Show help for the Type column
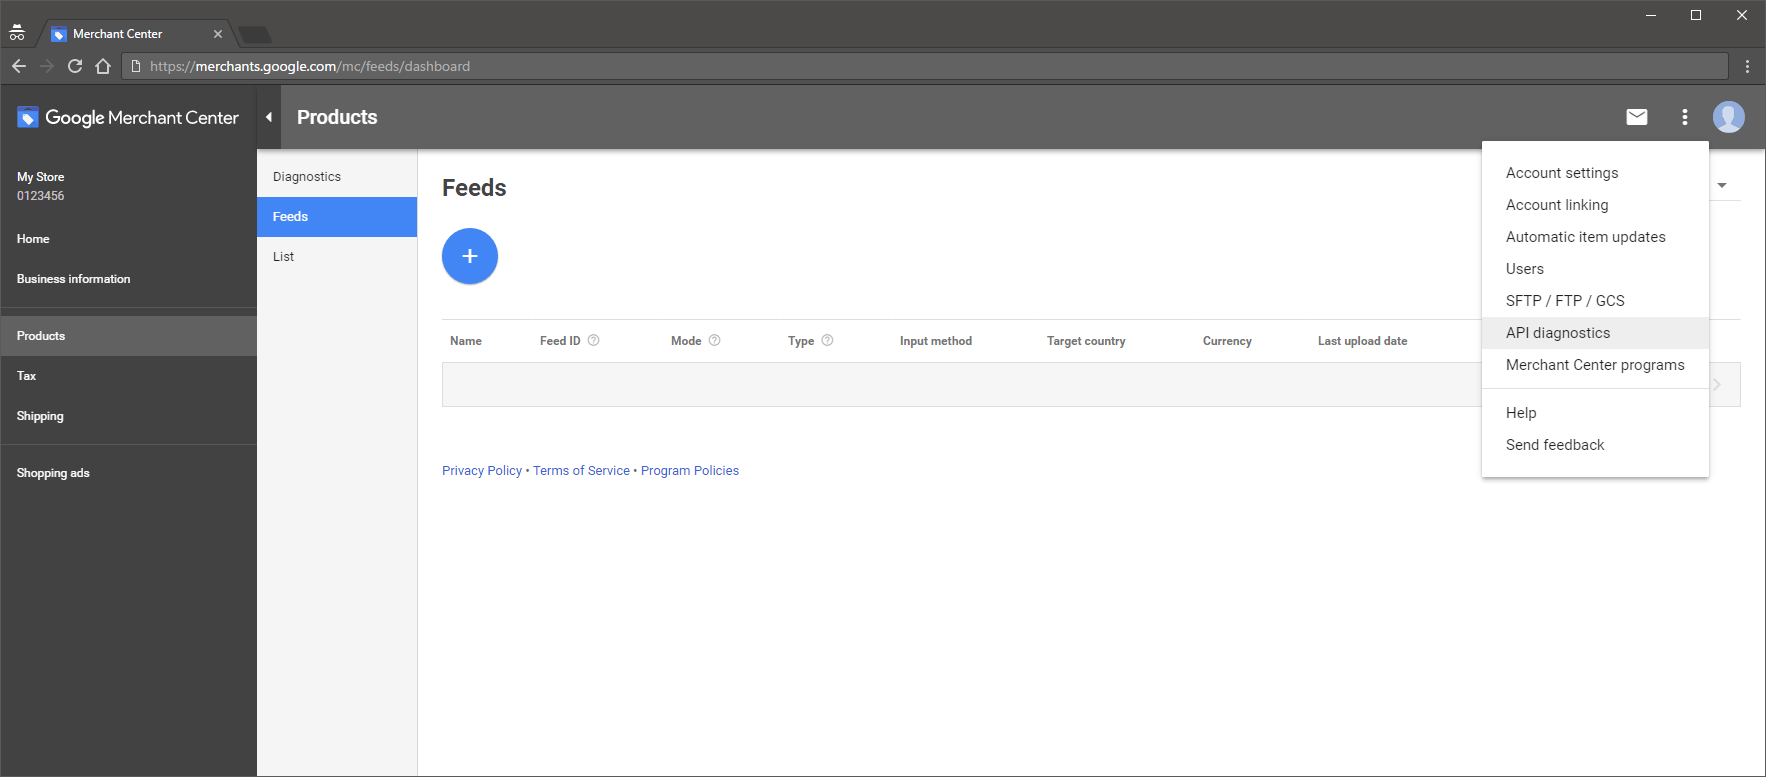Image resolution: width=1766 pixels, height=777 pixels. point(827,340)
